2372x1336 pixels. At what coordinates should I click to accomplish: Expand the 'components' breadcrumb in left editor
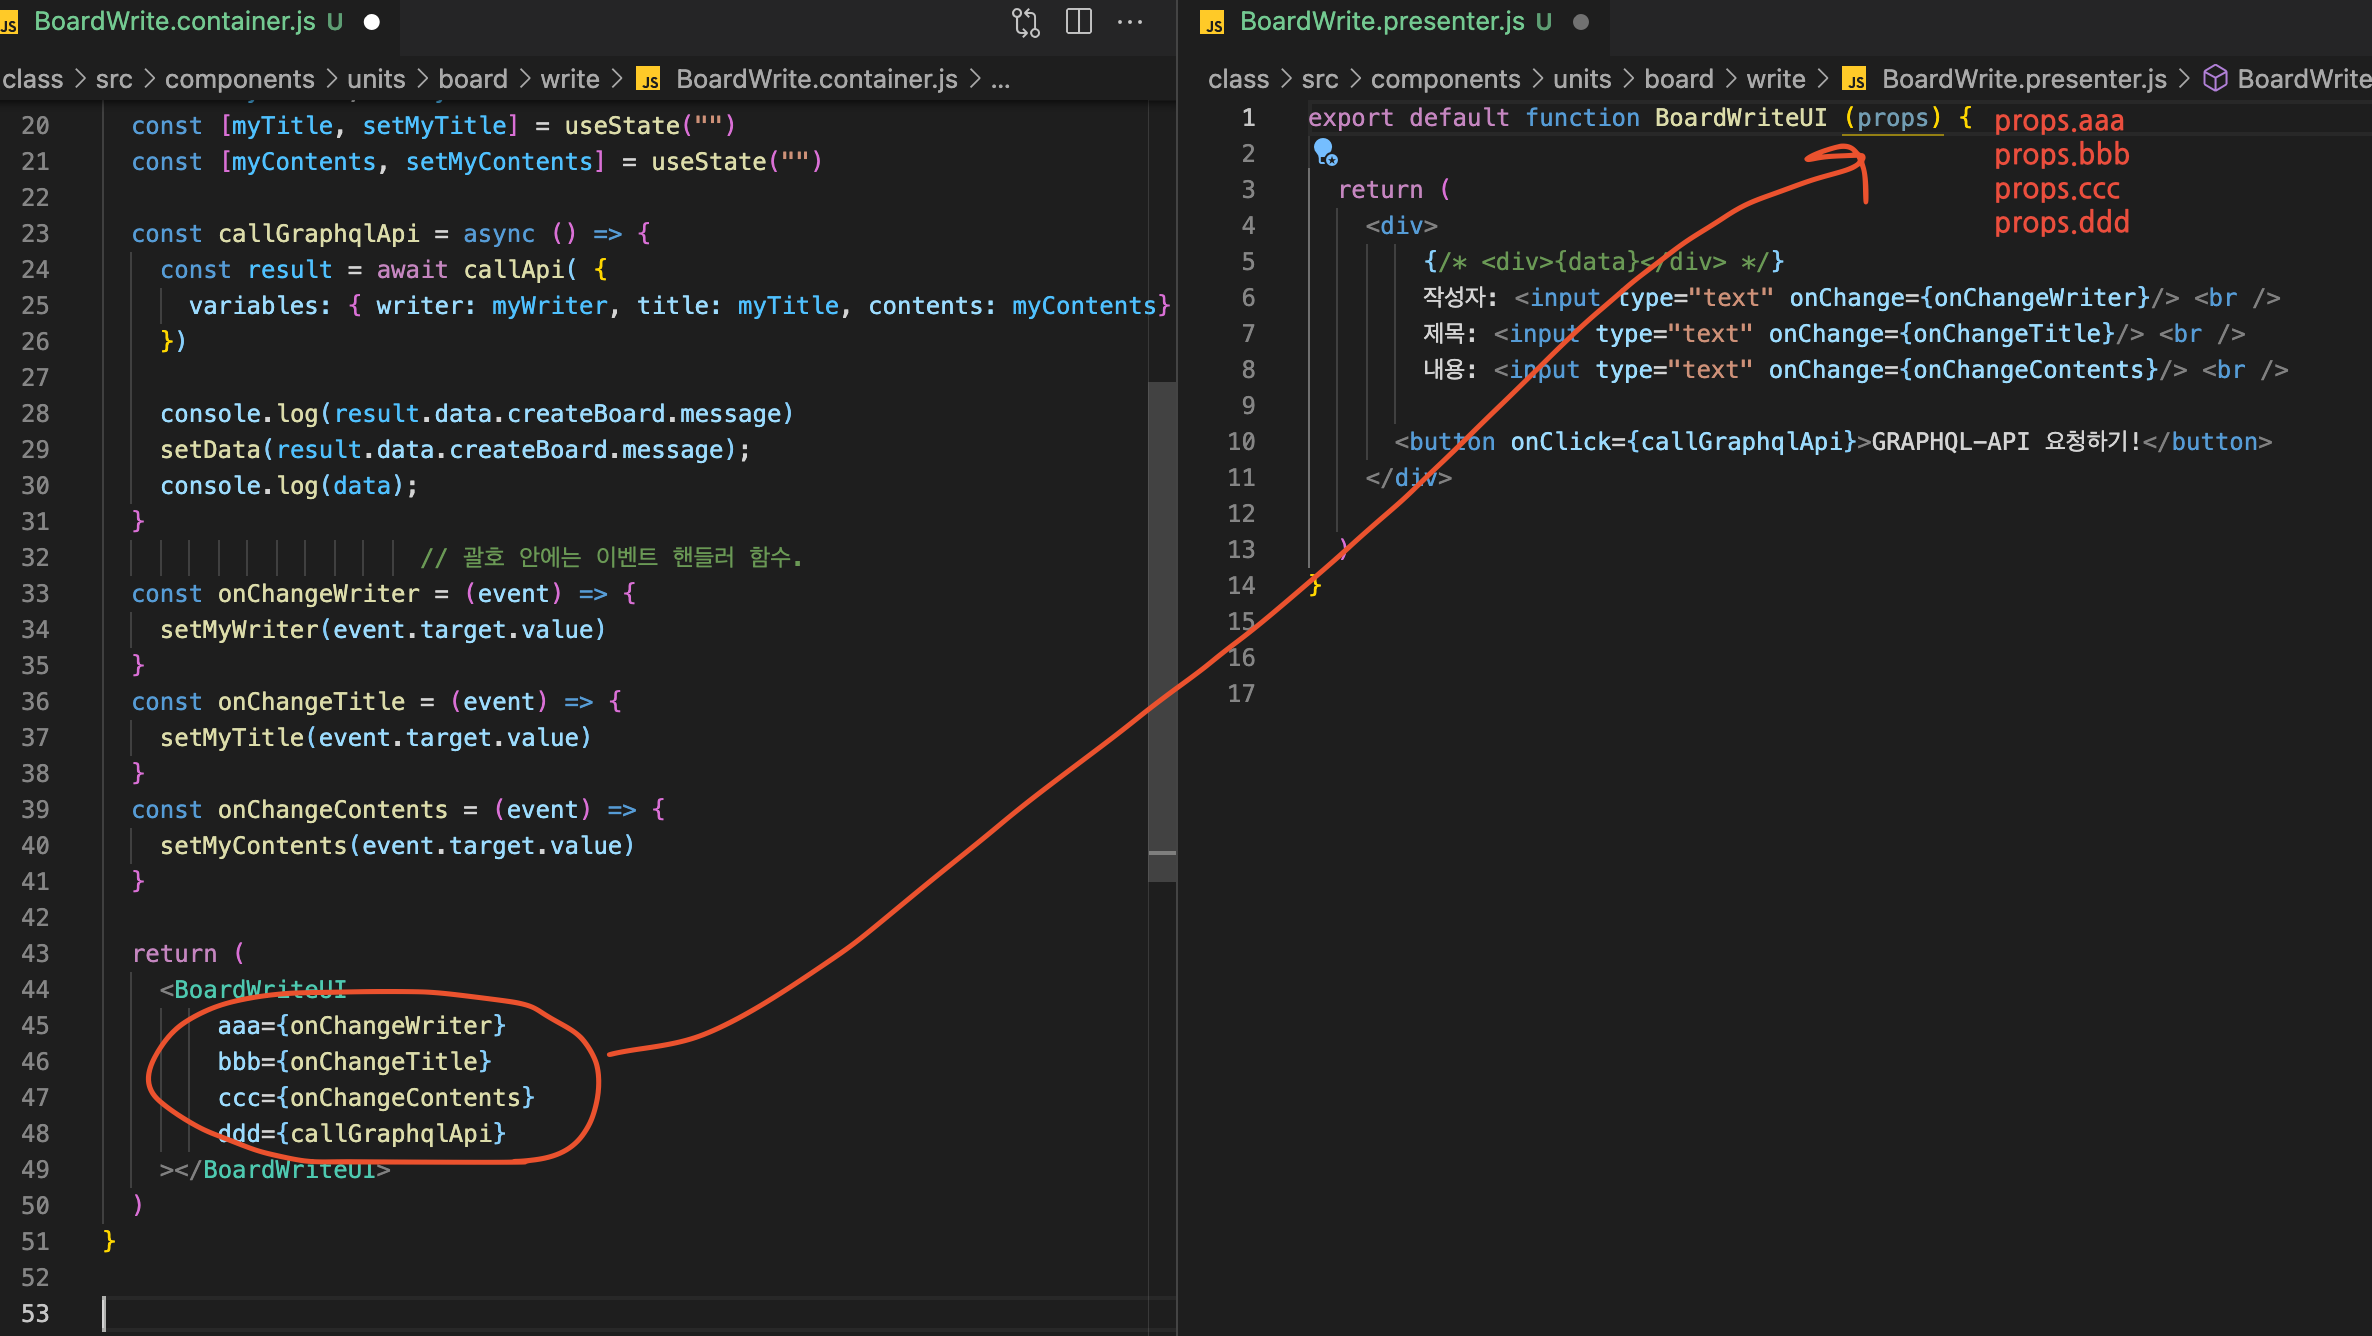[239, 79]
